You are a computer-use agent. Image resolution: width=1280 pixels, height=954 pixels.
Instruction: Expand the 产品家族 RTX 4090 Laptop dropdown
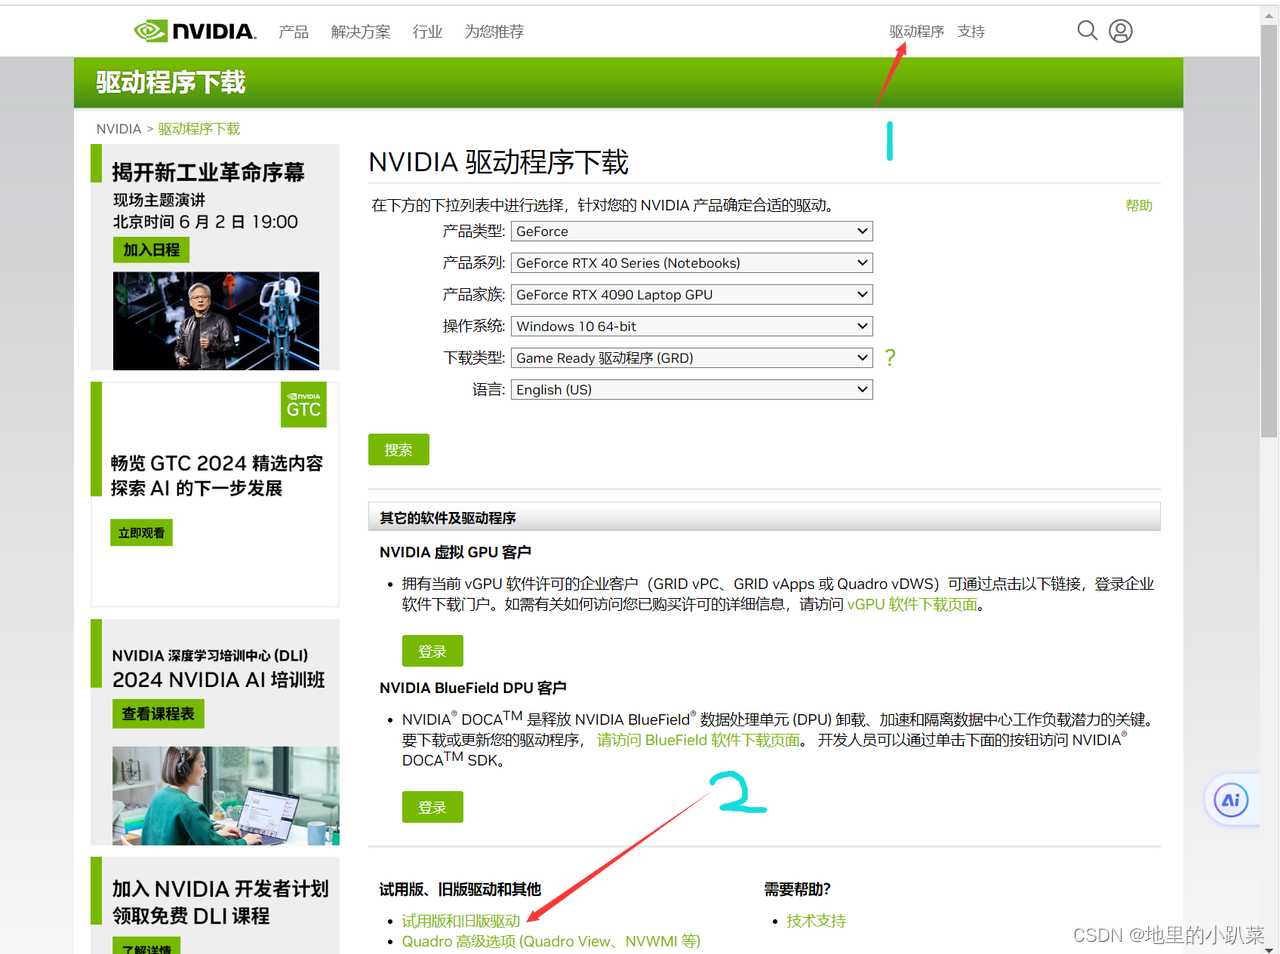coord(692,295)
